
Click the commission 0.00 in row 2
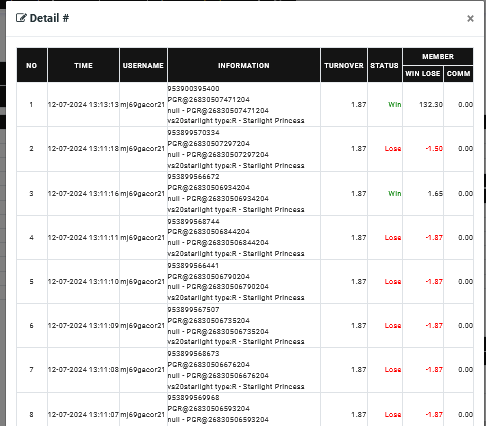465,148
